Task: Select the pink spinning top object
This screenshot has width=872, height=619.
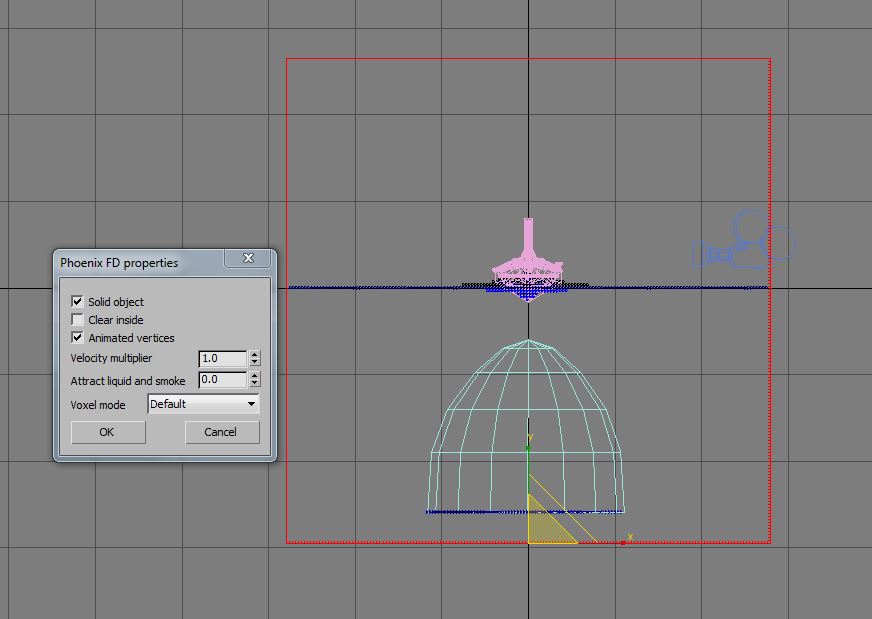Action: click(x=528, y=260)
